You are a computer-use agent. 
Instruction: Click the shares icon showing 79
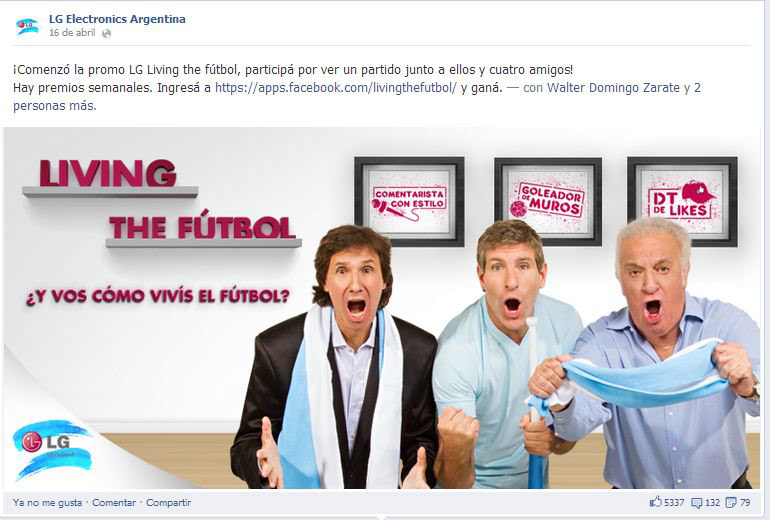tap(731, 502)
